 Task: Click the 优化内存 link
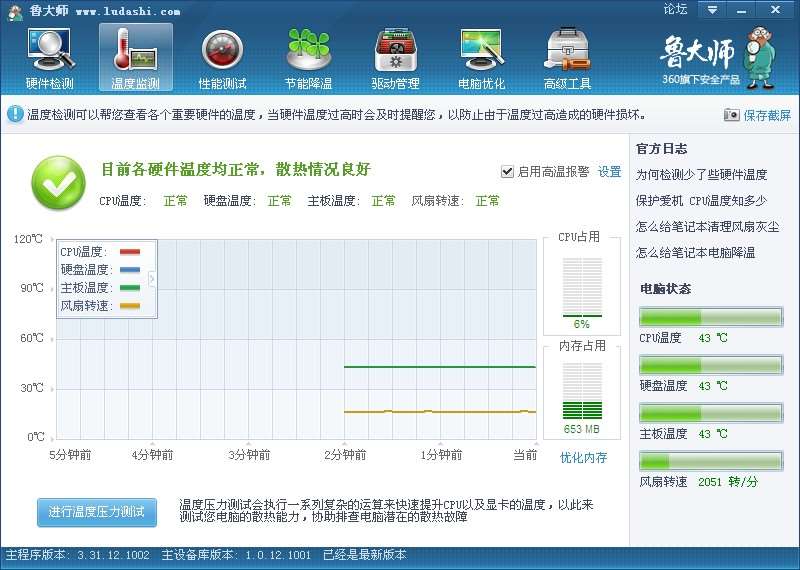(x=583, y=457)
